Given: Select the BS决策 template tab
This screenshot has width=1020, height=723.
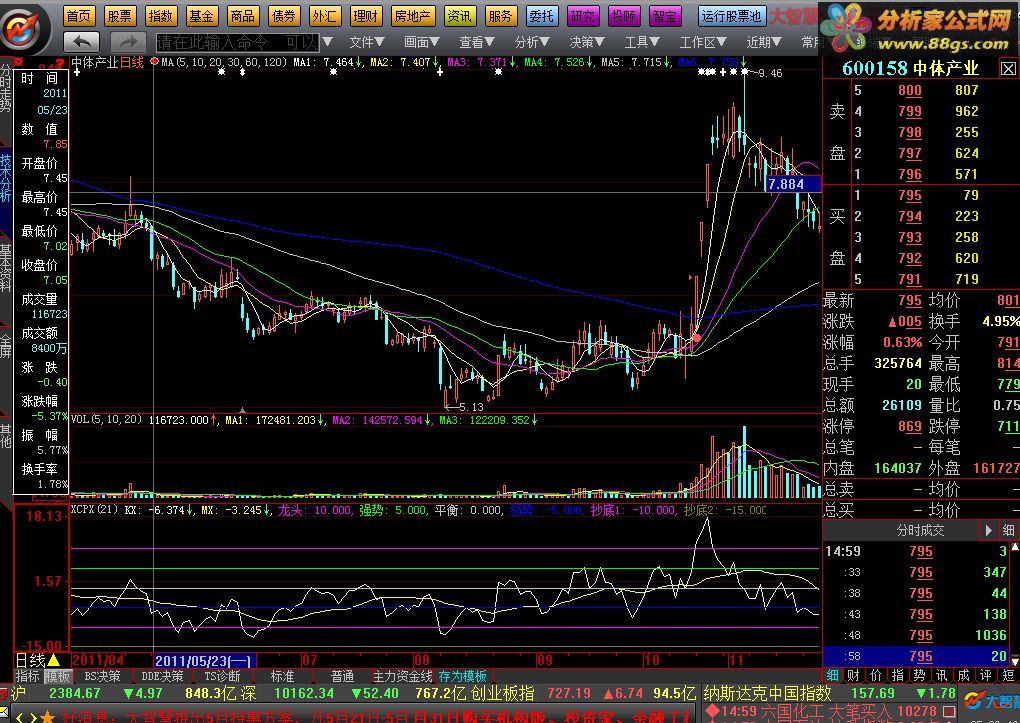Looking at the screenshot, I should click(102, 677).
